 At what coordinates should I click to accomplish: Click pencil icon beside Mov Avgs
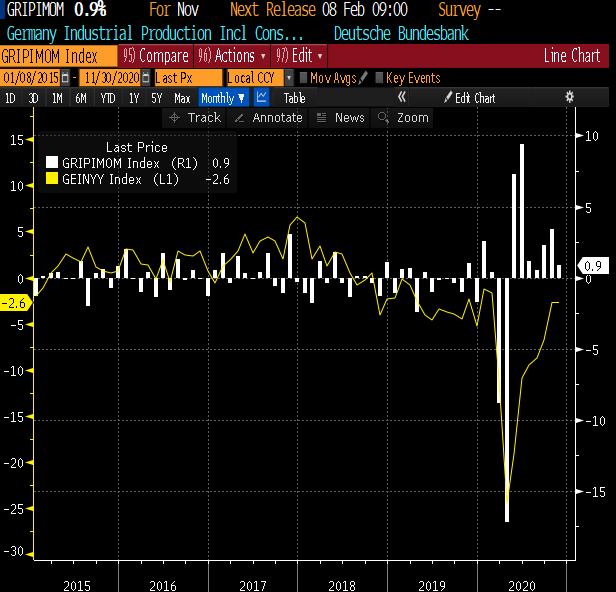(363, 77)
